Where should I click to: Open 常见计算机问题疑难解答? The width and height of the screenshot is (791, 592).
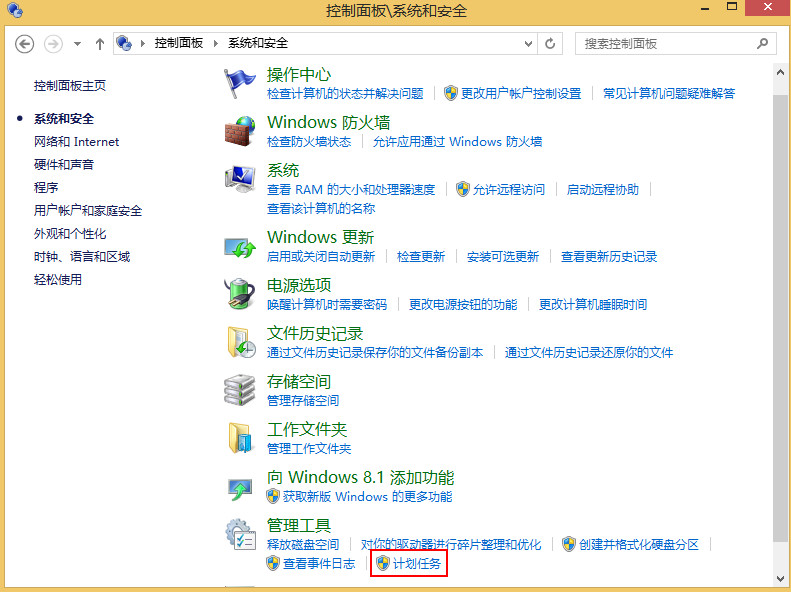pyautogui.click(x=669, y=94)
